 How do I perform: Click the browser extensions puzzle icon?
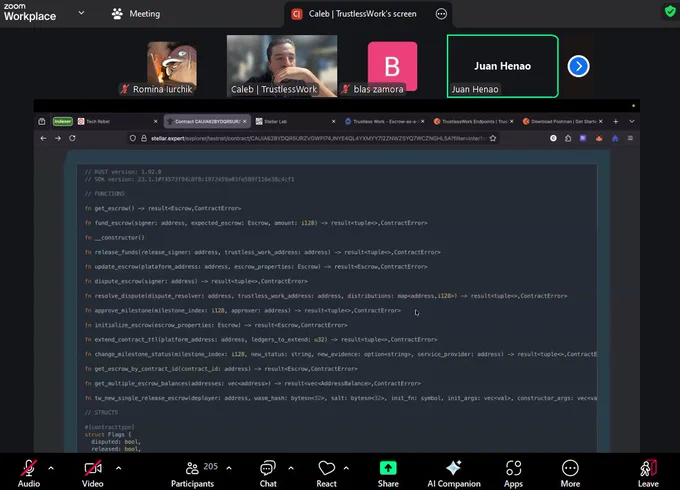click(568, 138)
